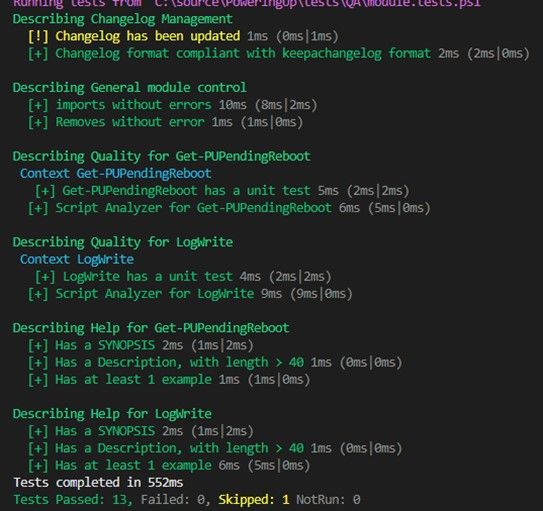Click 'Script Analyzer for Get-PUPendingReboot' result
543x511 pixels.
click(x=229, y=208)
